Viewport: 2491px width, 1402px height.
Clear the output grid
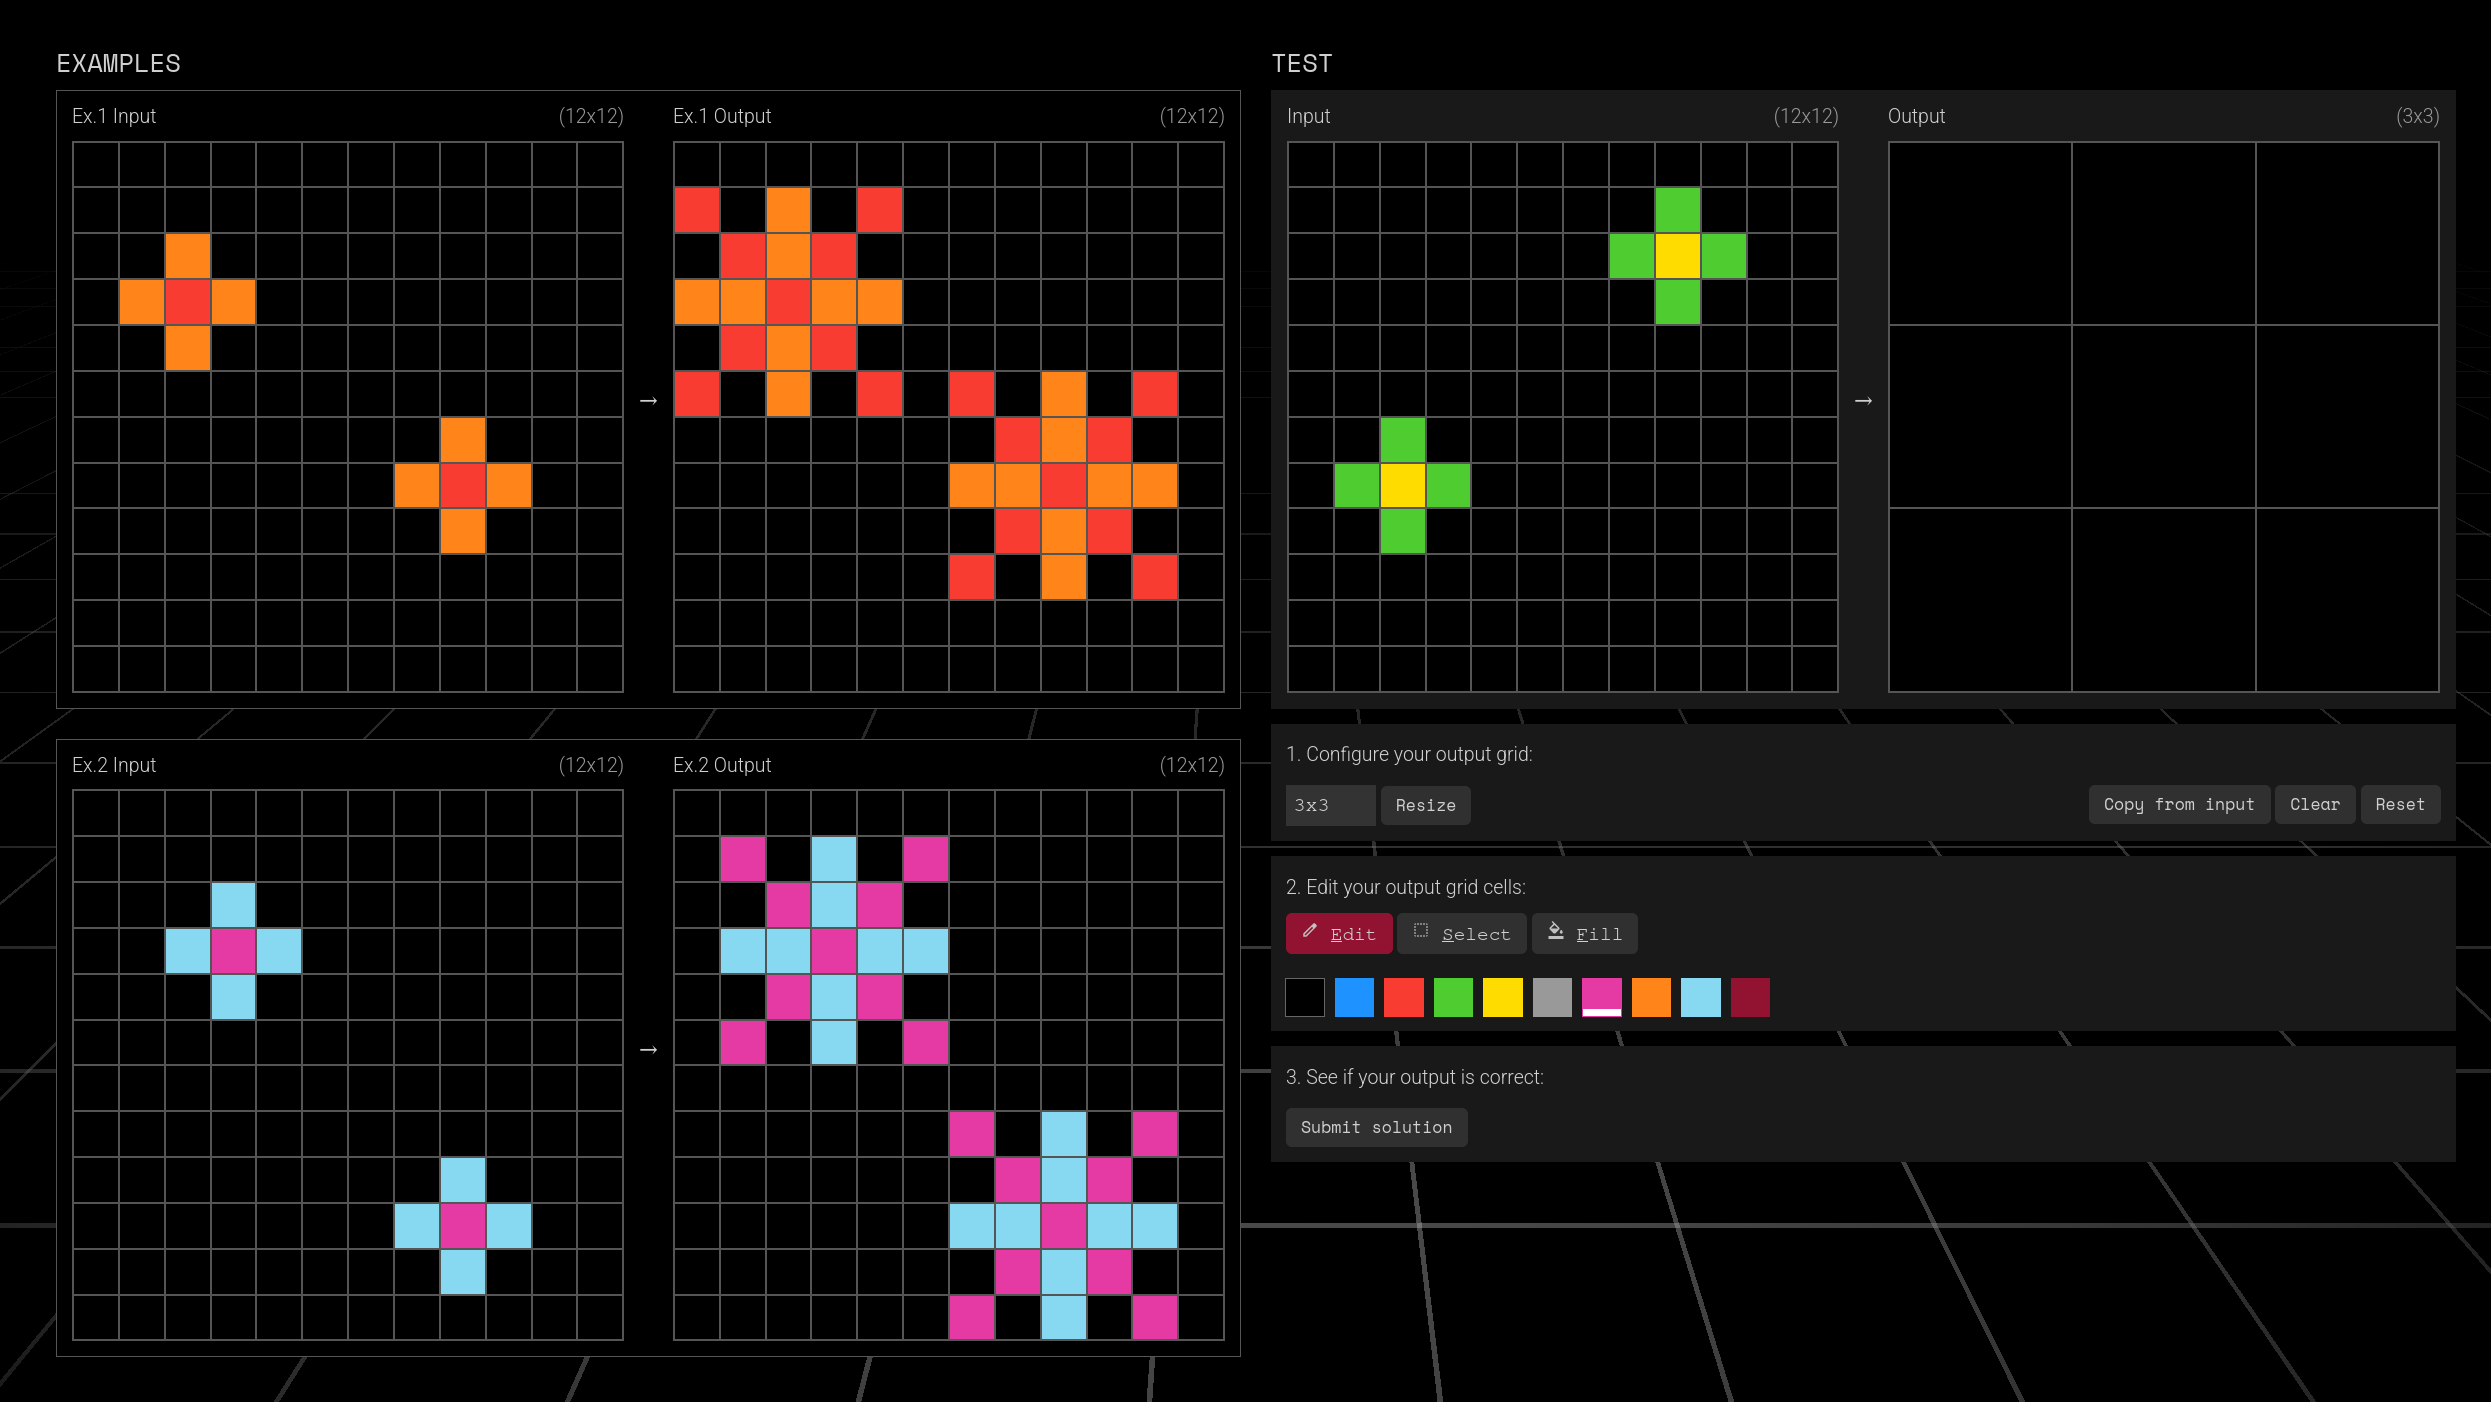tap(2315, 804)
